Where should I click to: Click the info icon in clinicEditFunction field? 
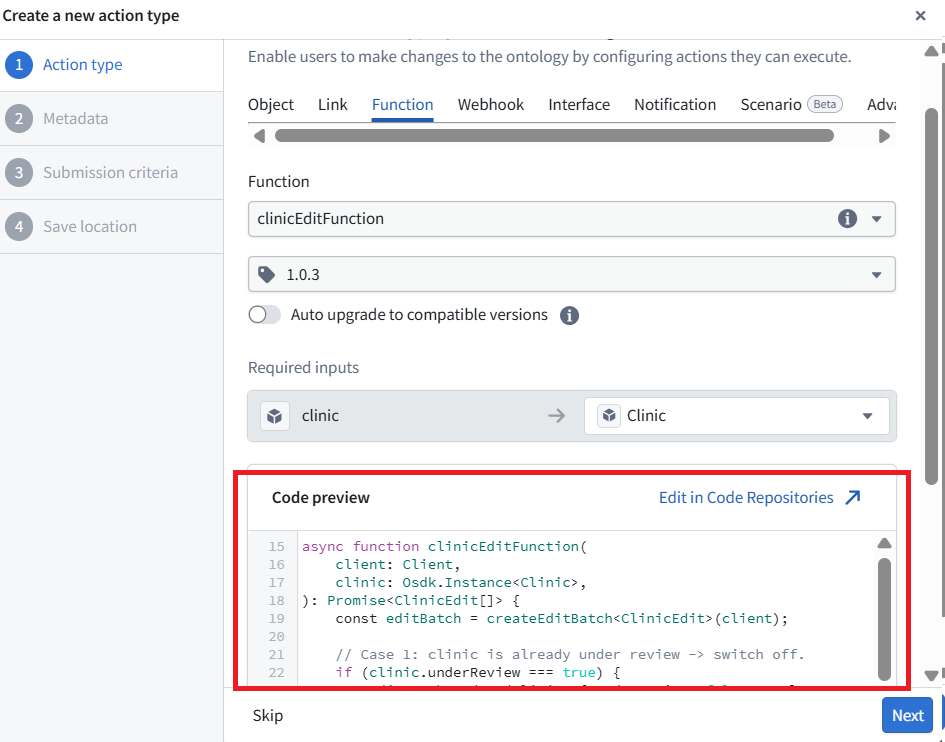(x=847, y=218)
